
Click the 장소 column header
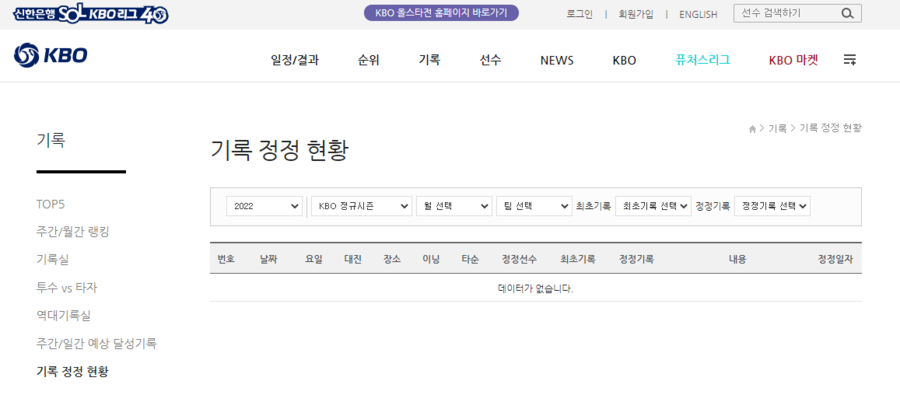[392, 260]
